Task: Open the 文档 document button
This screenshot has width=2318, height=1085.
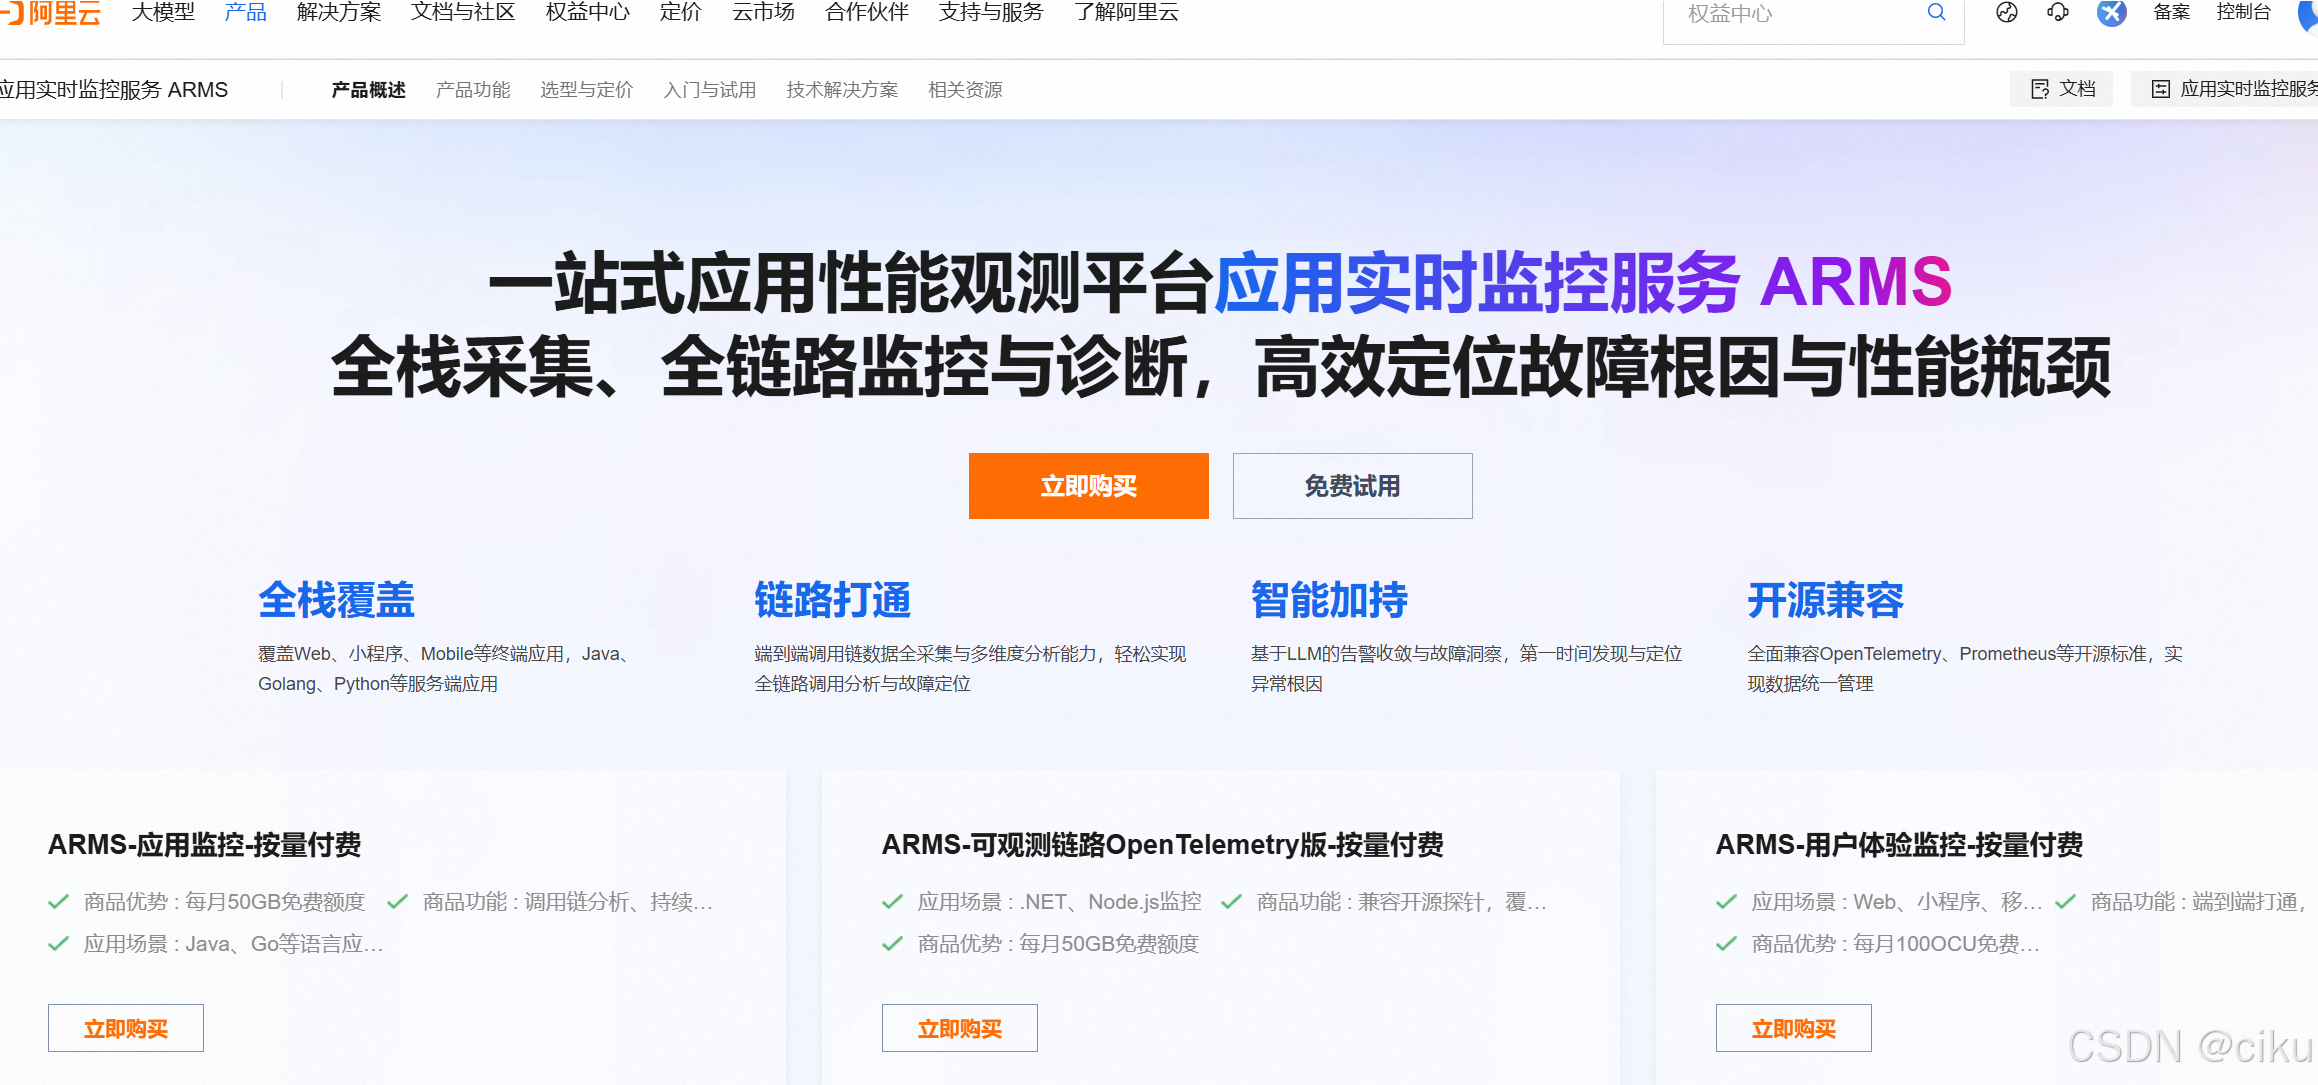Action: click(x=2062, y=89)
